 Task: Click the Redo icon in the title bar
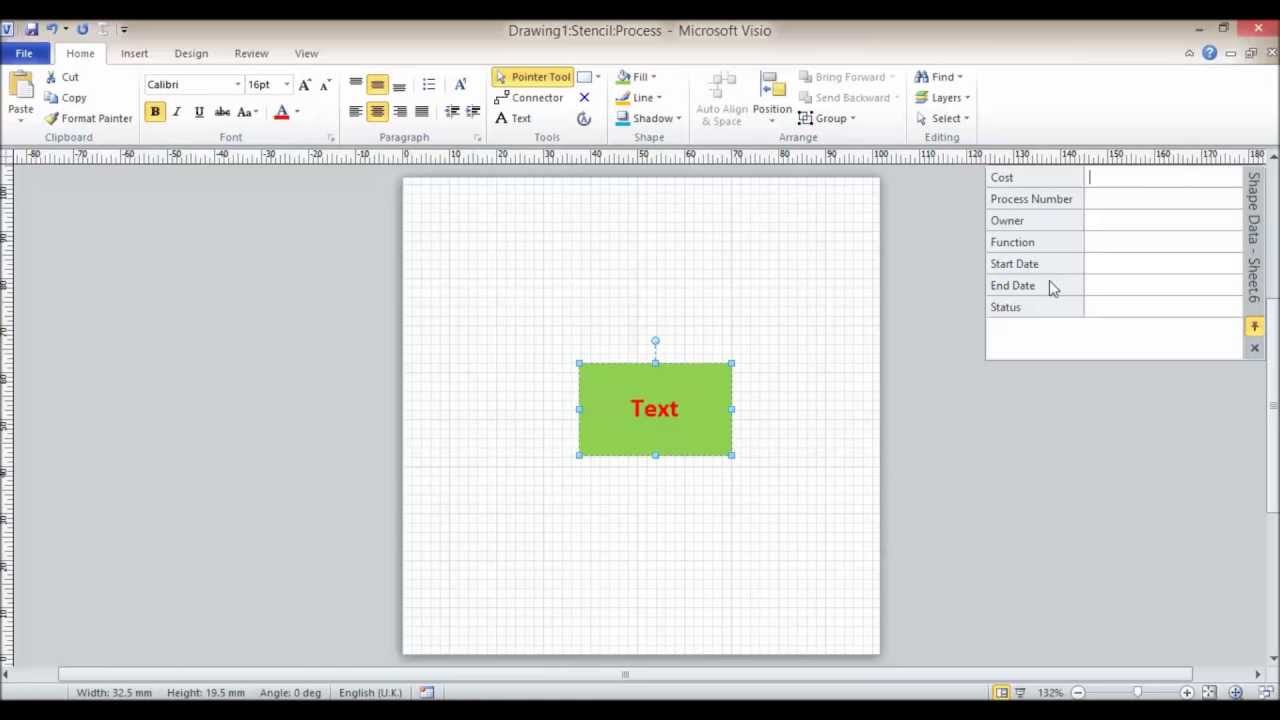tap(82, 29)
